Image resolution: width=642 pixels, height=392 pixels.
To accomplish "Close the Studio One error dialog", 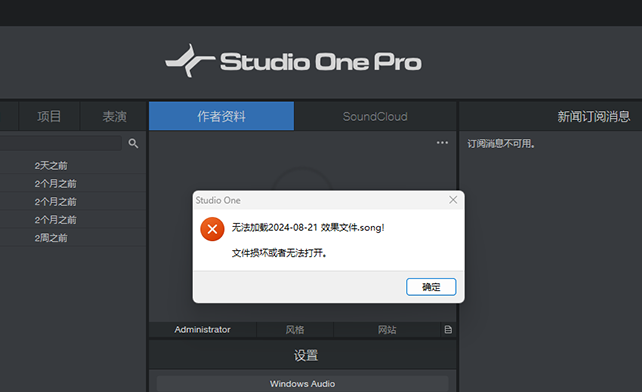I will (x=453, y=200).
